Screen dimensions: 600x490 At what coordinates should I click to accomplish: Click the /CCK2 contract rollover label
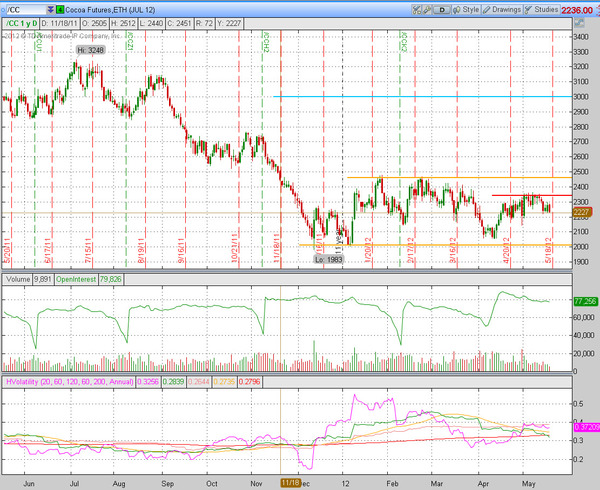[x=404, y=42]
